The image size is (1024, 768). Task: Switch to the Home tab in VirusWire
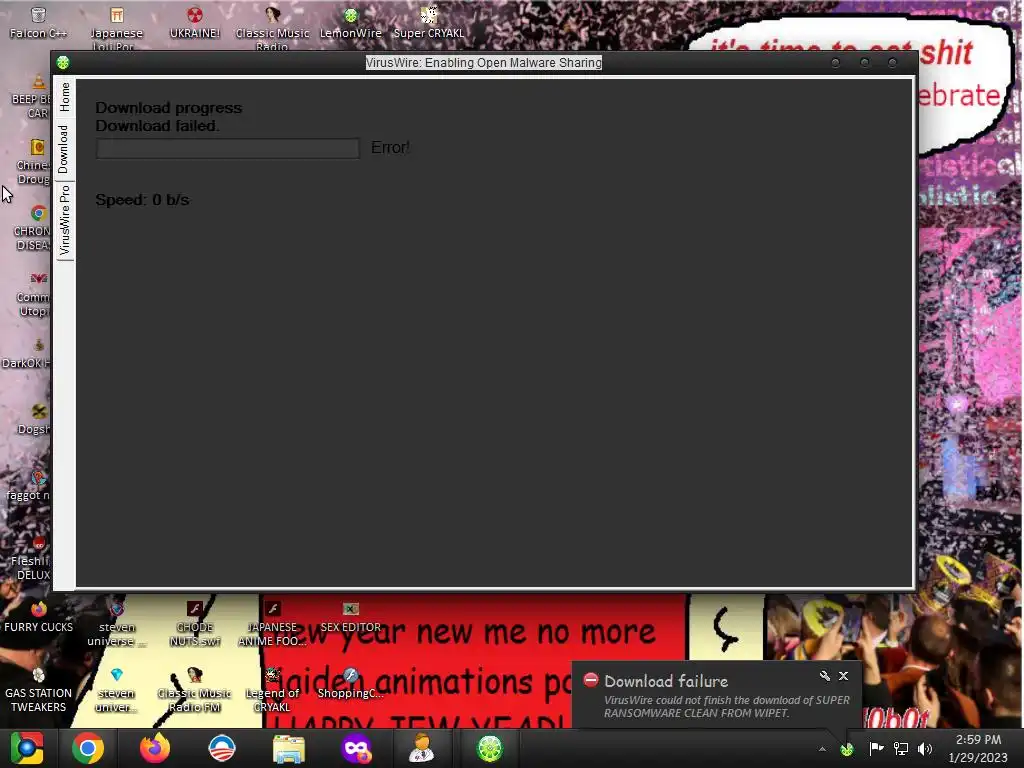pyautogui.click(x=64, y=97)
